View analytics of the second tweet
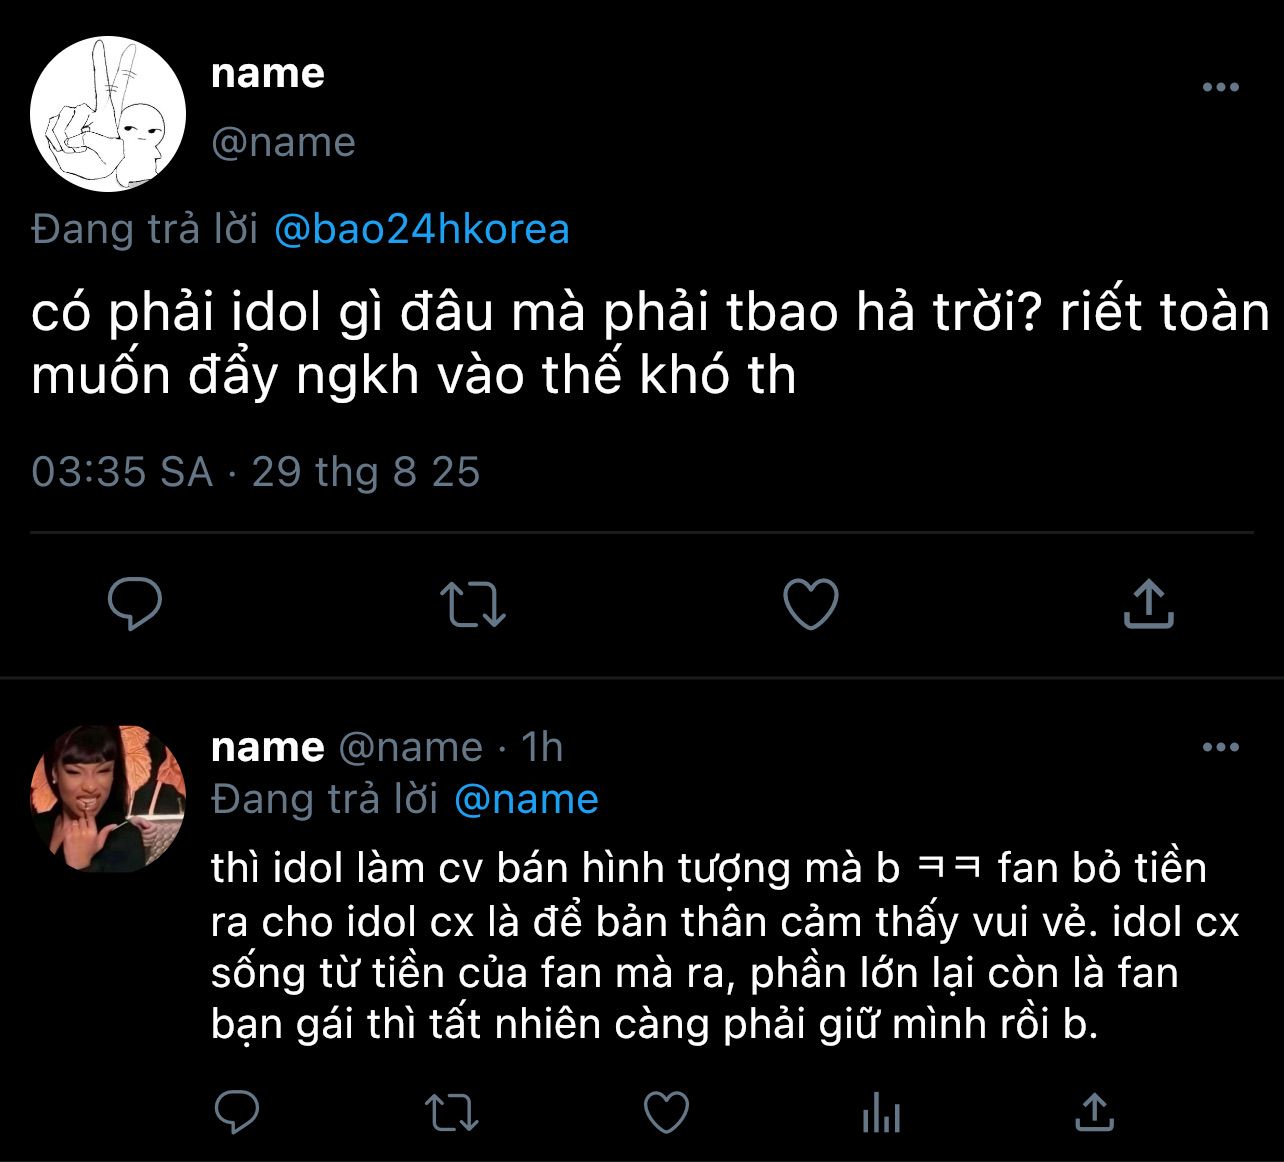Screen dimensions: 1284x1162 (881, 1112)
